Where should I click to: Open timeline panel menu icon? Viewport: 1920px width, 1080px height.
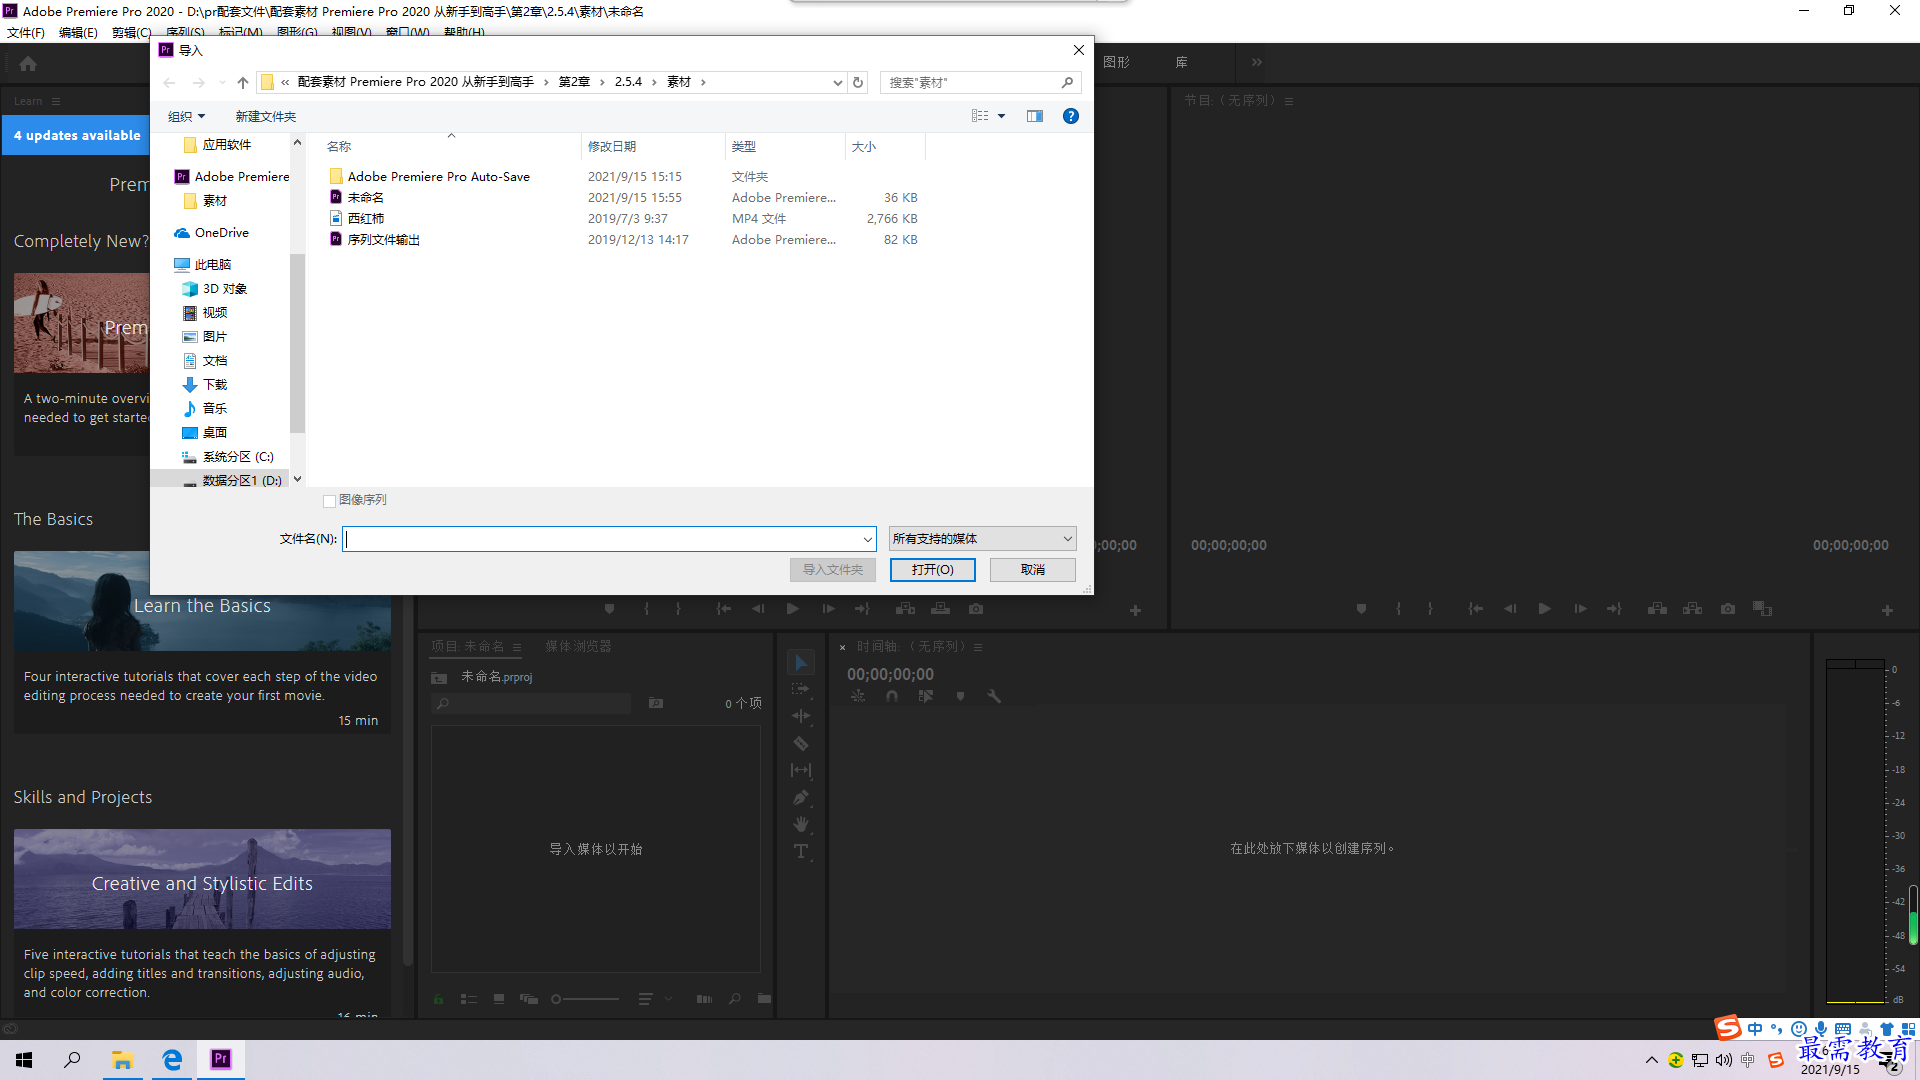[x=978, y=648]
